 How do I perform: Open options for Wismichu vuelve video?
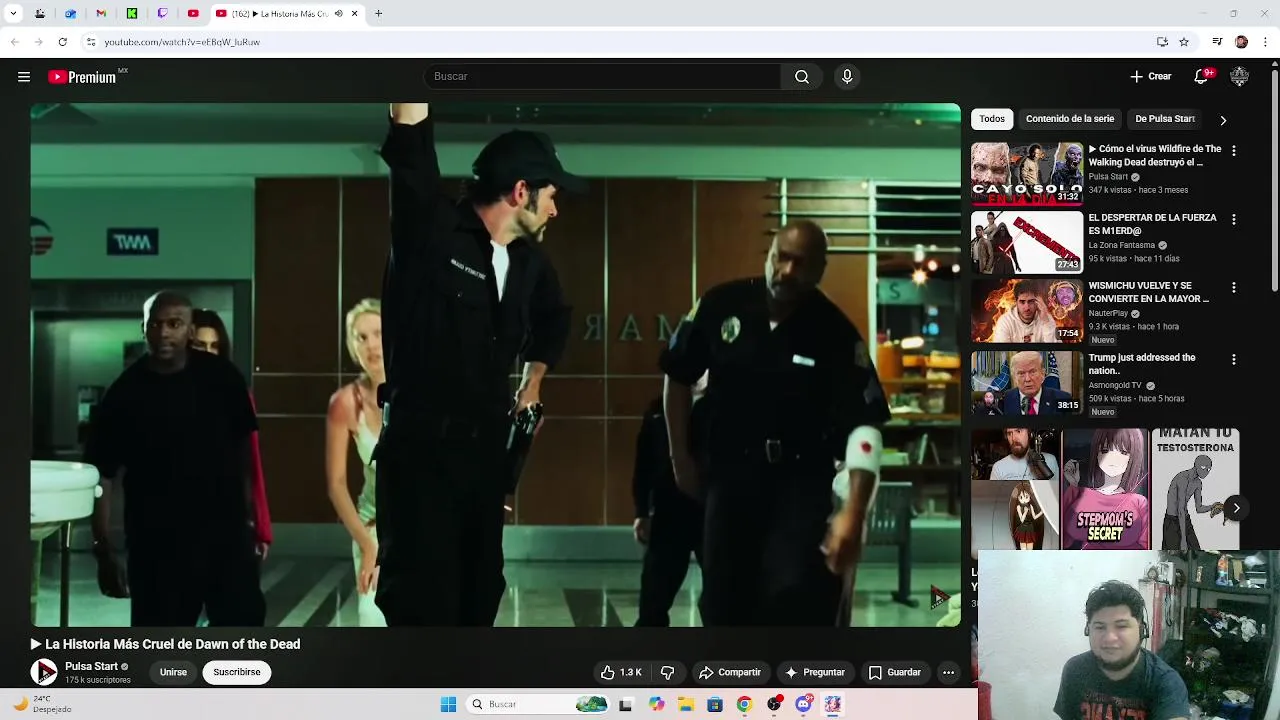point(1234,287)
